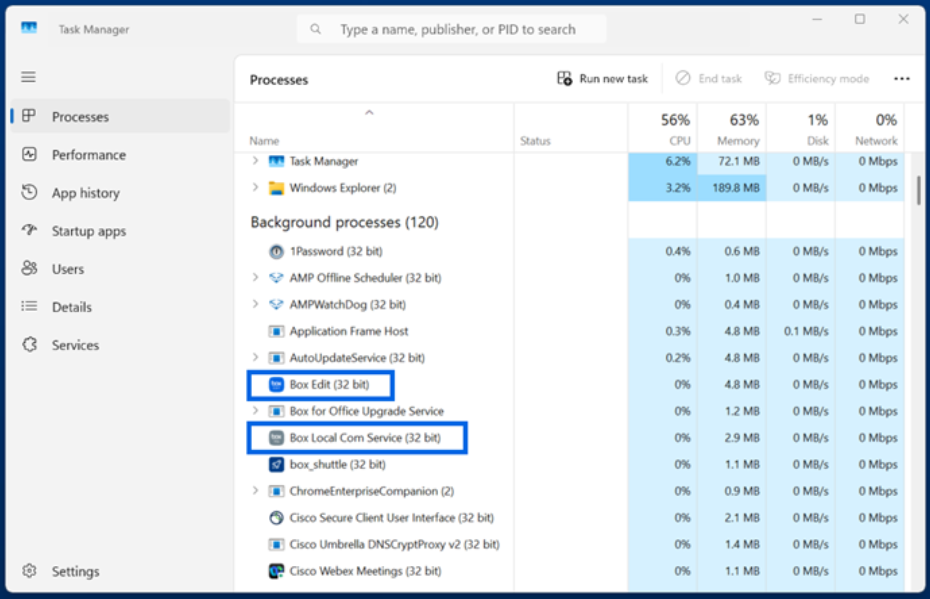The width and height of the screenshot is (930, 599).
Task: Expand the Windows Explorer process group
Action: (x=256, y=187)
